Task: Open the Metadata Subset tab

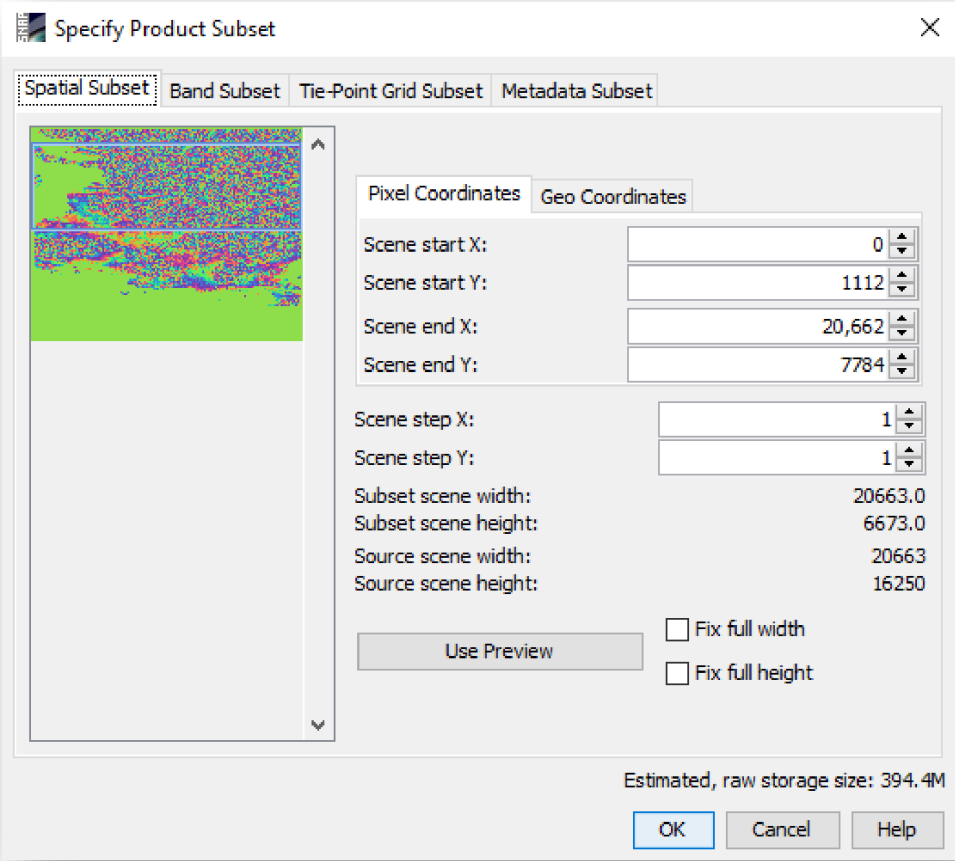Action: [576, 91]
